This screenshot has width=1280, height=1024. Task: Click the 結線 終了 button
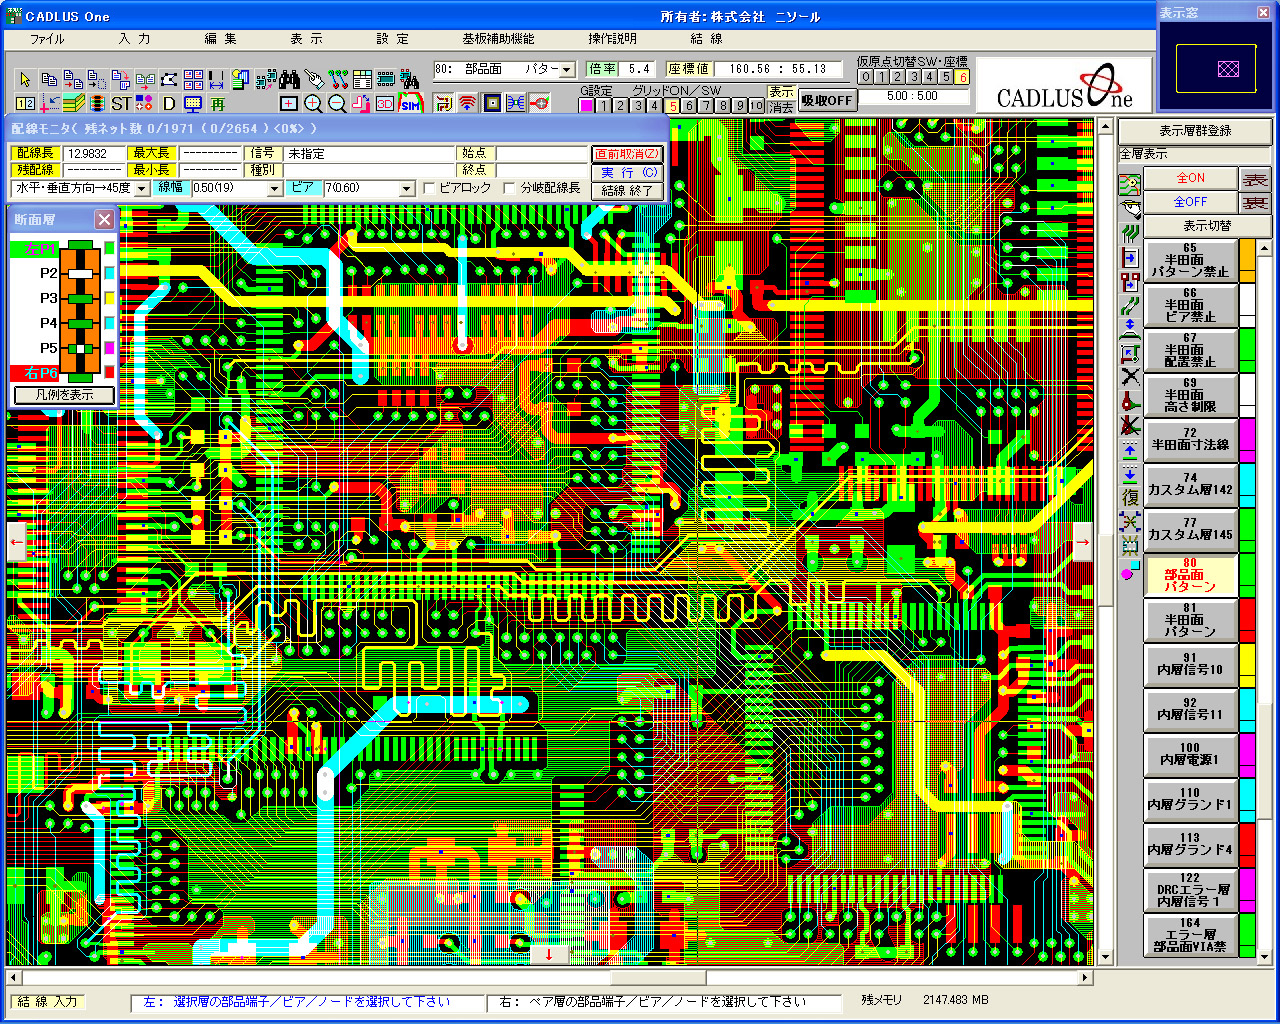tap(627, 190)
